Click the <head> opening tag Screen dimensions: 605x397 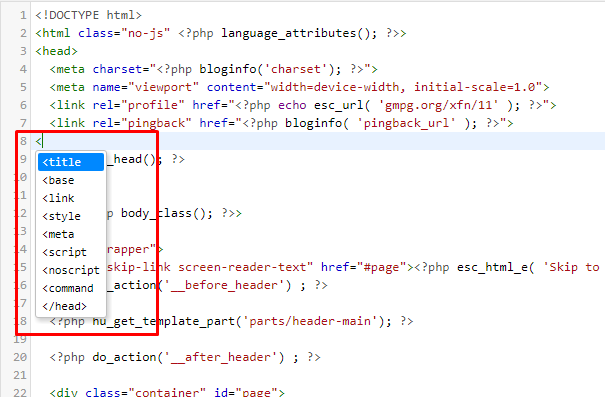(x=56, y=51)
